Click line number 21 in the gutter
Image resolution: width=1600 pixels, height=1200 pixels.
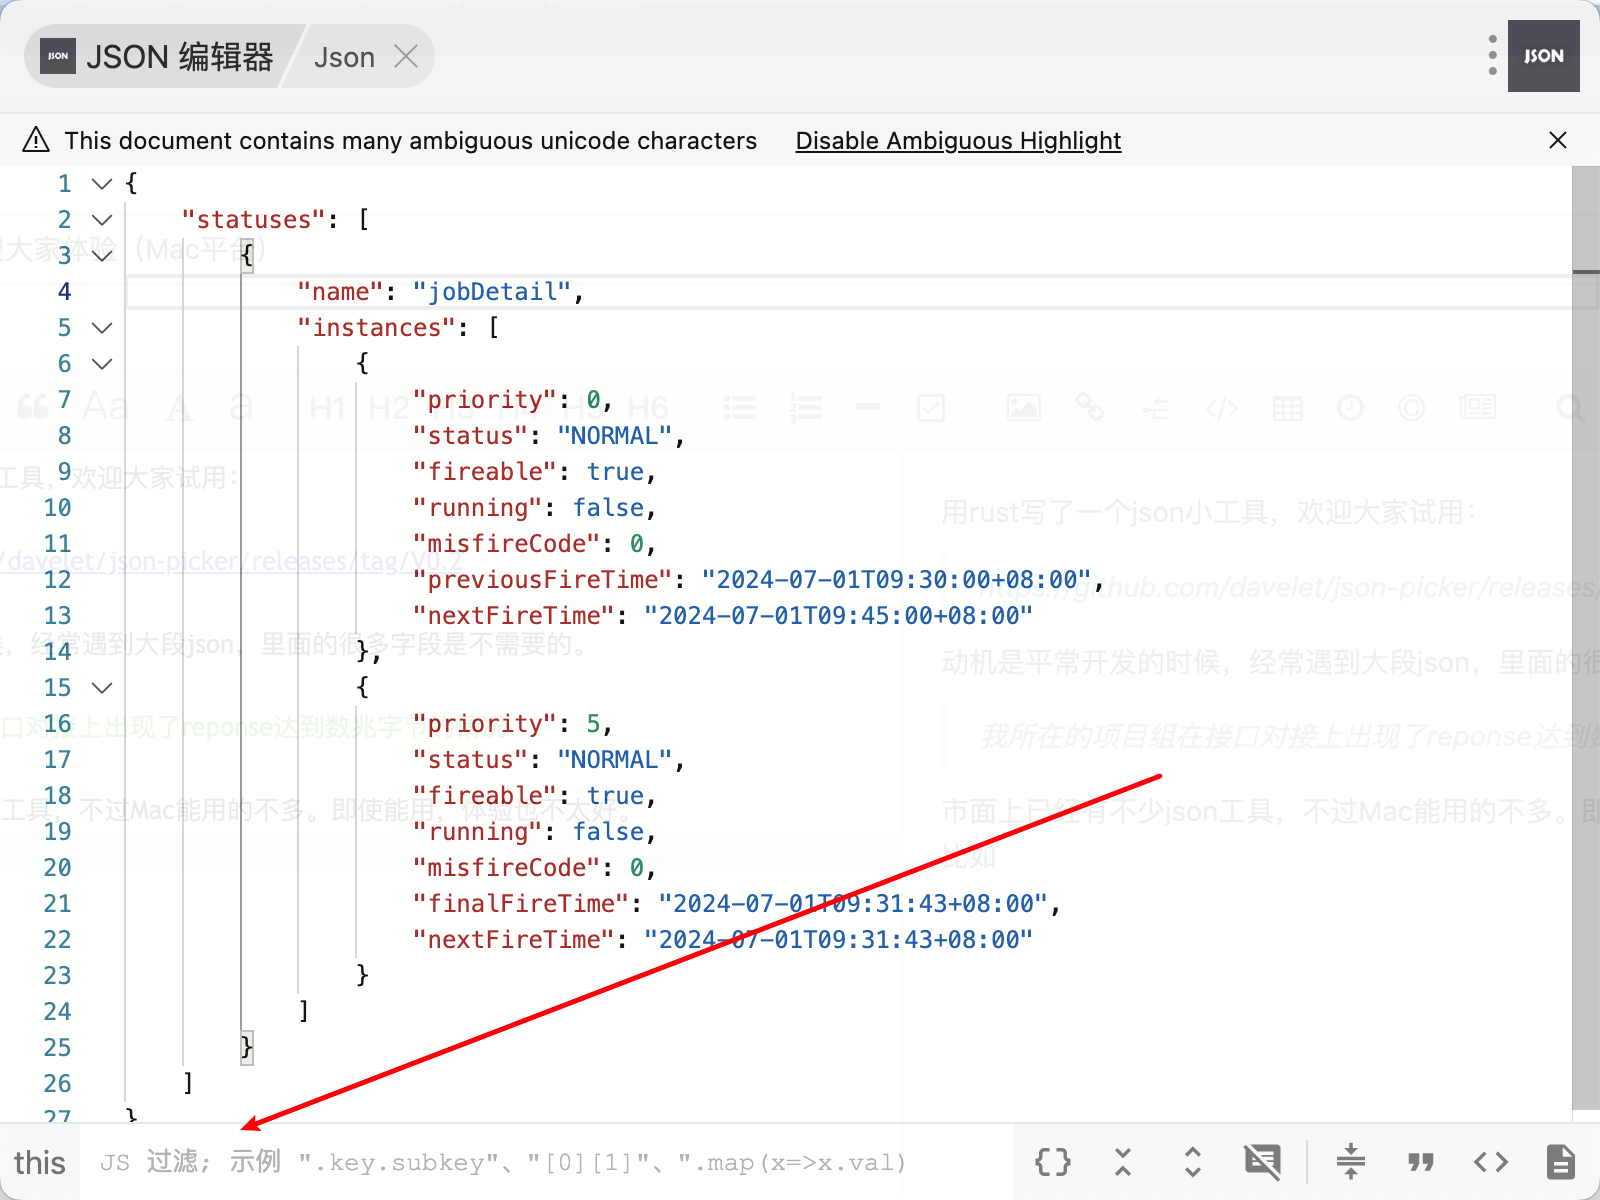[x=58, y=904]
